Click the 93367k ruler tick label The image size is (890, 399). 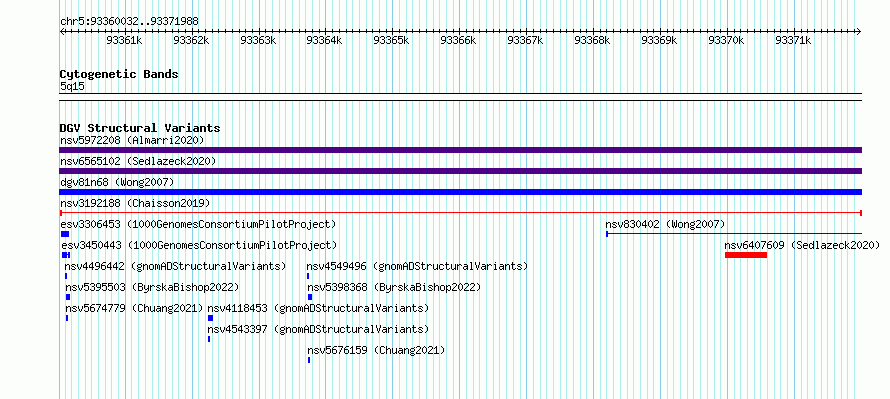coord(525,40)
